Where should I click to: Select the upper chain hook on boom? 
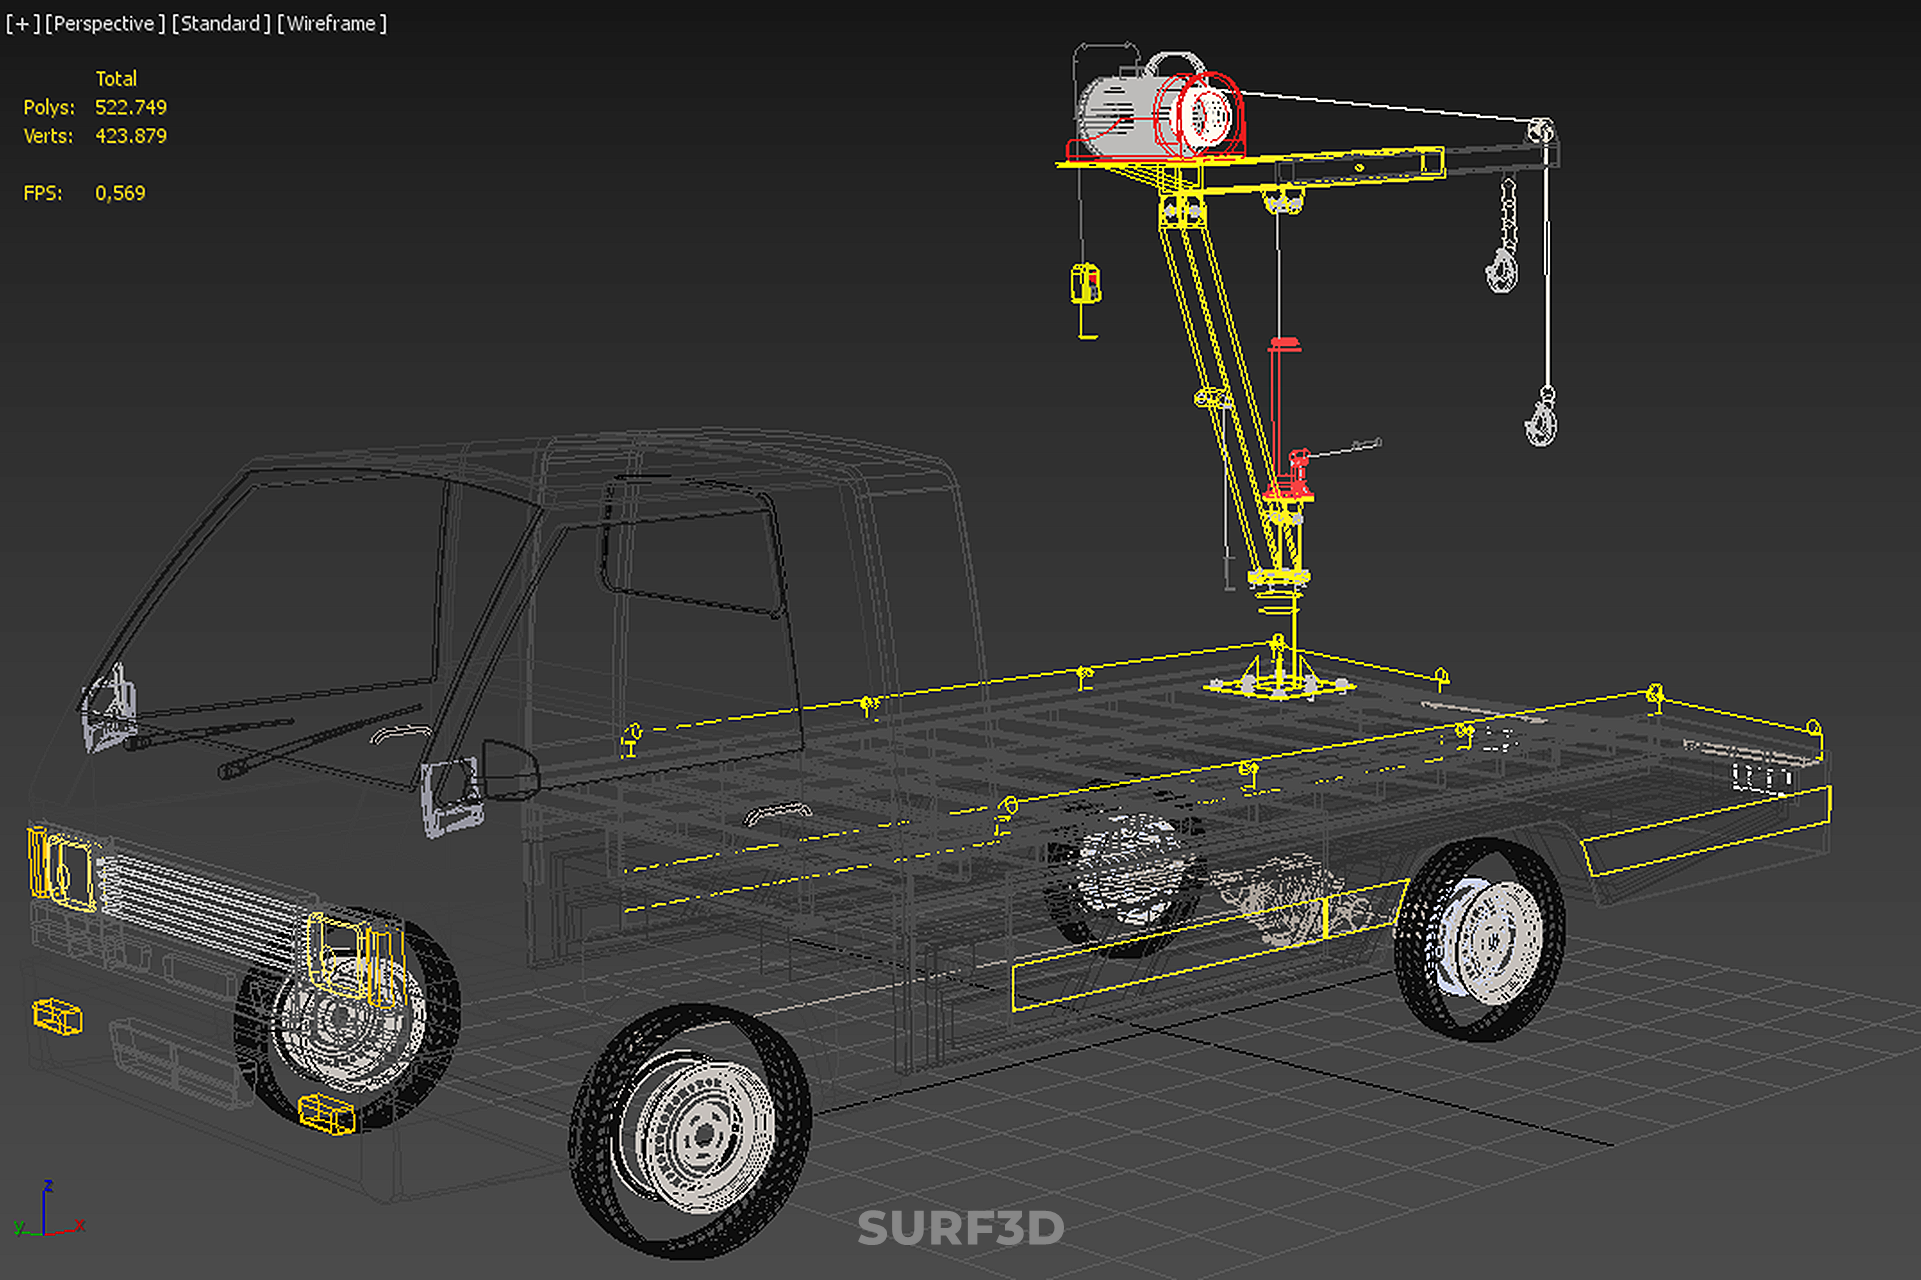[1501, 268]
